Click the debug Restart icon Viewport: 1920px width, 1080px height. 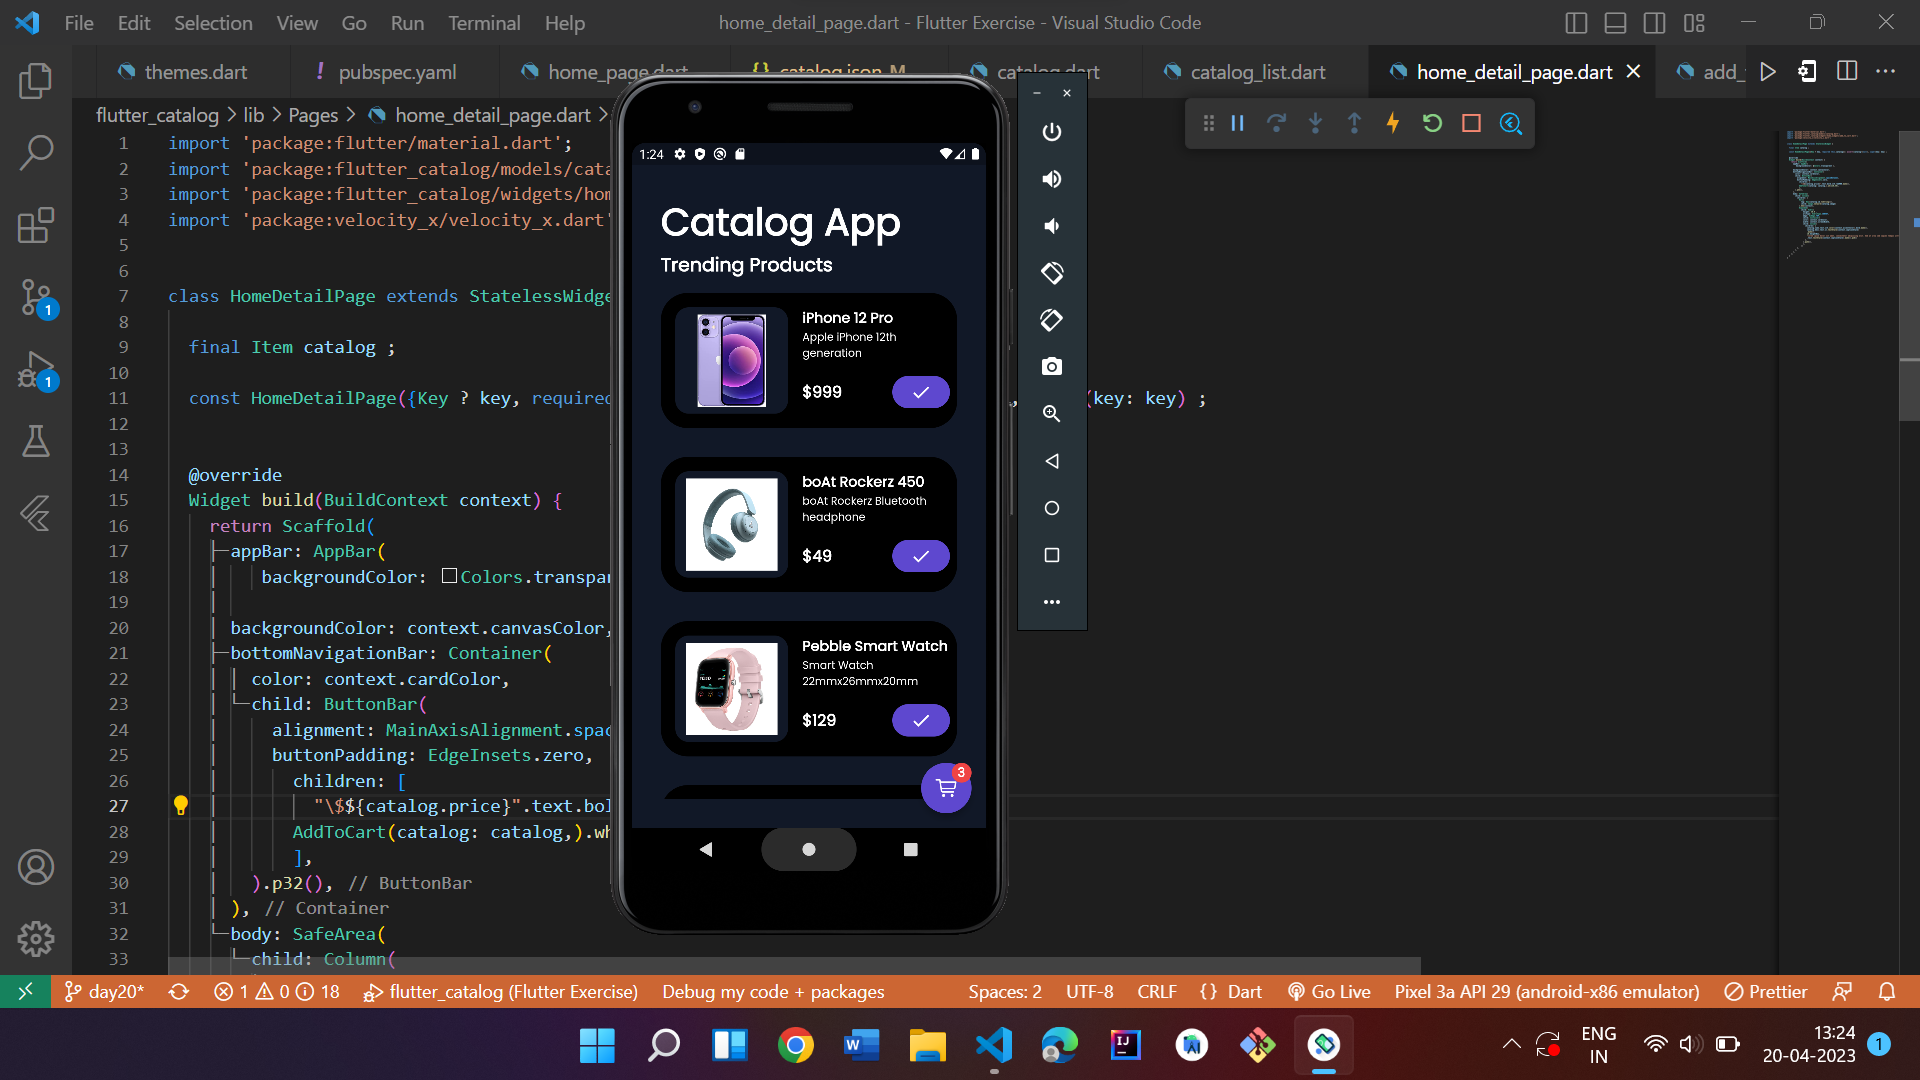[1432, 123]
